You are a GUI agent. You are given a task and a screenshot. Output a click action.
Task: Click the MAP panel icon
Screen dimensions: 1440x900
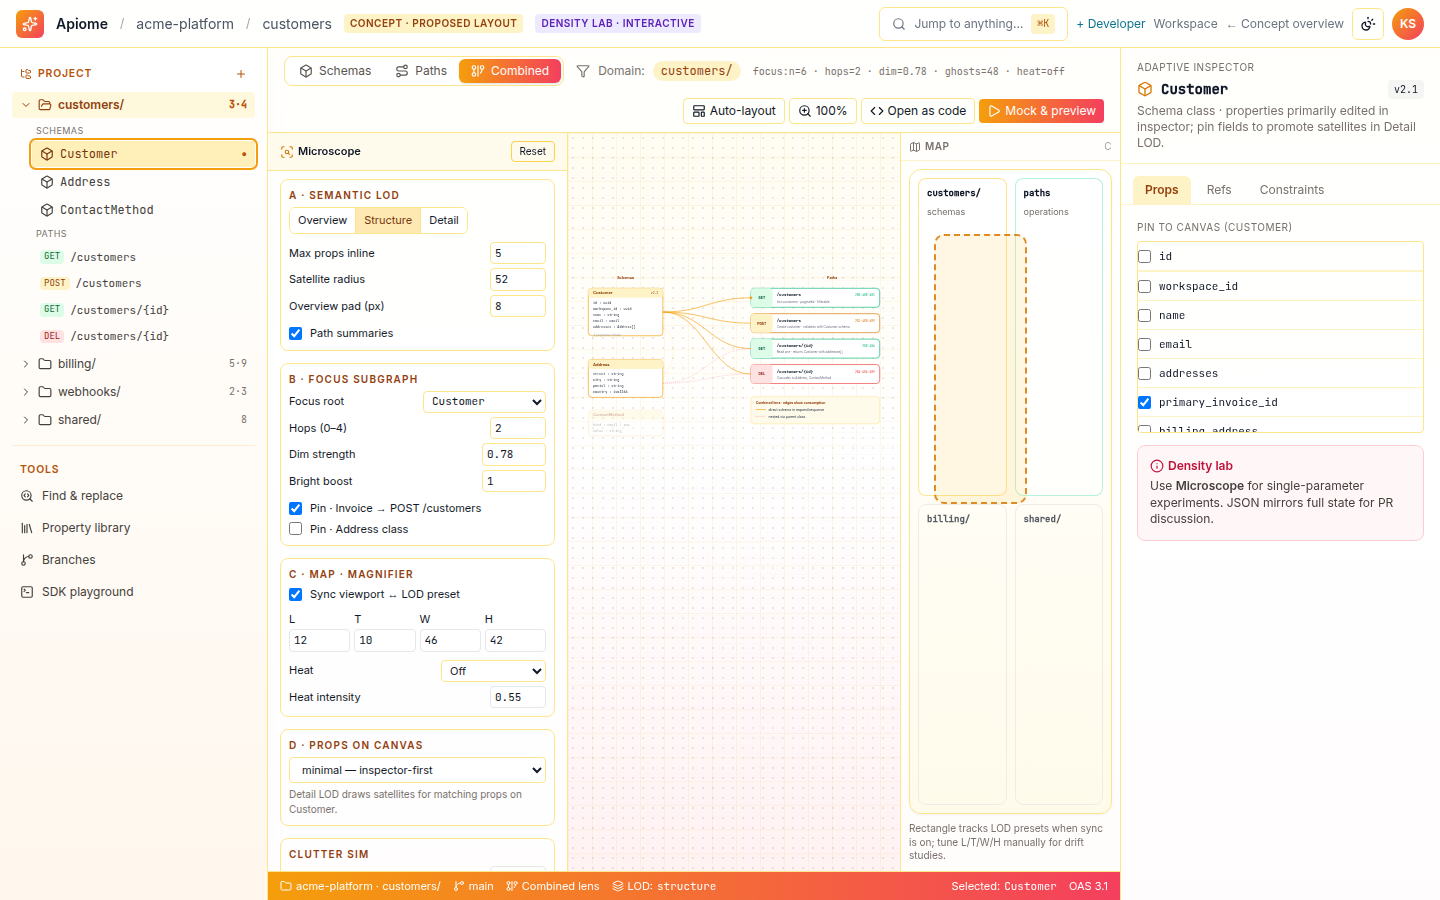pyautogui.click(x=915, y=147)
